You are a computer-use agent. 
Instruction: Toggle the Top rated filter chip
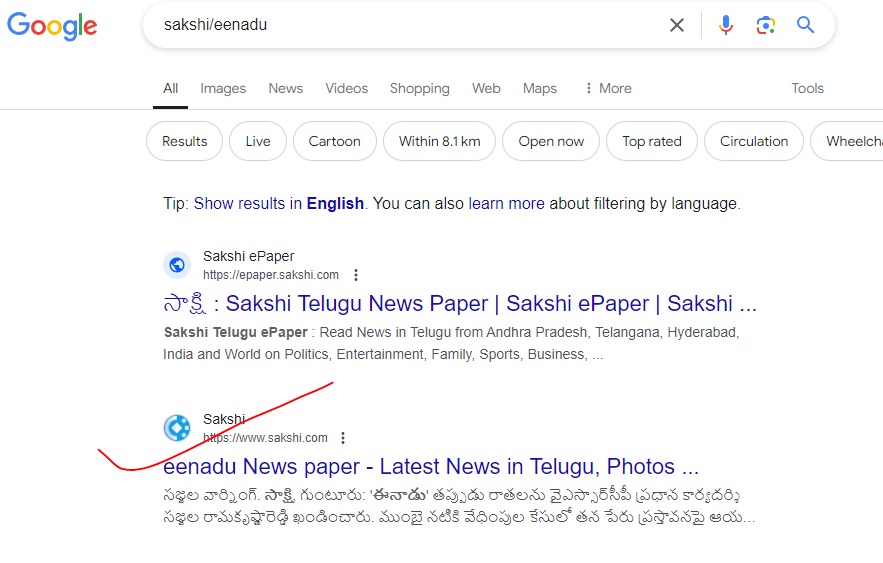[x=652, y=141]
